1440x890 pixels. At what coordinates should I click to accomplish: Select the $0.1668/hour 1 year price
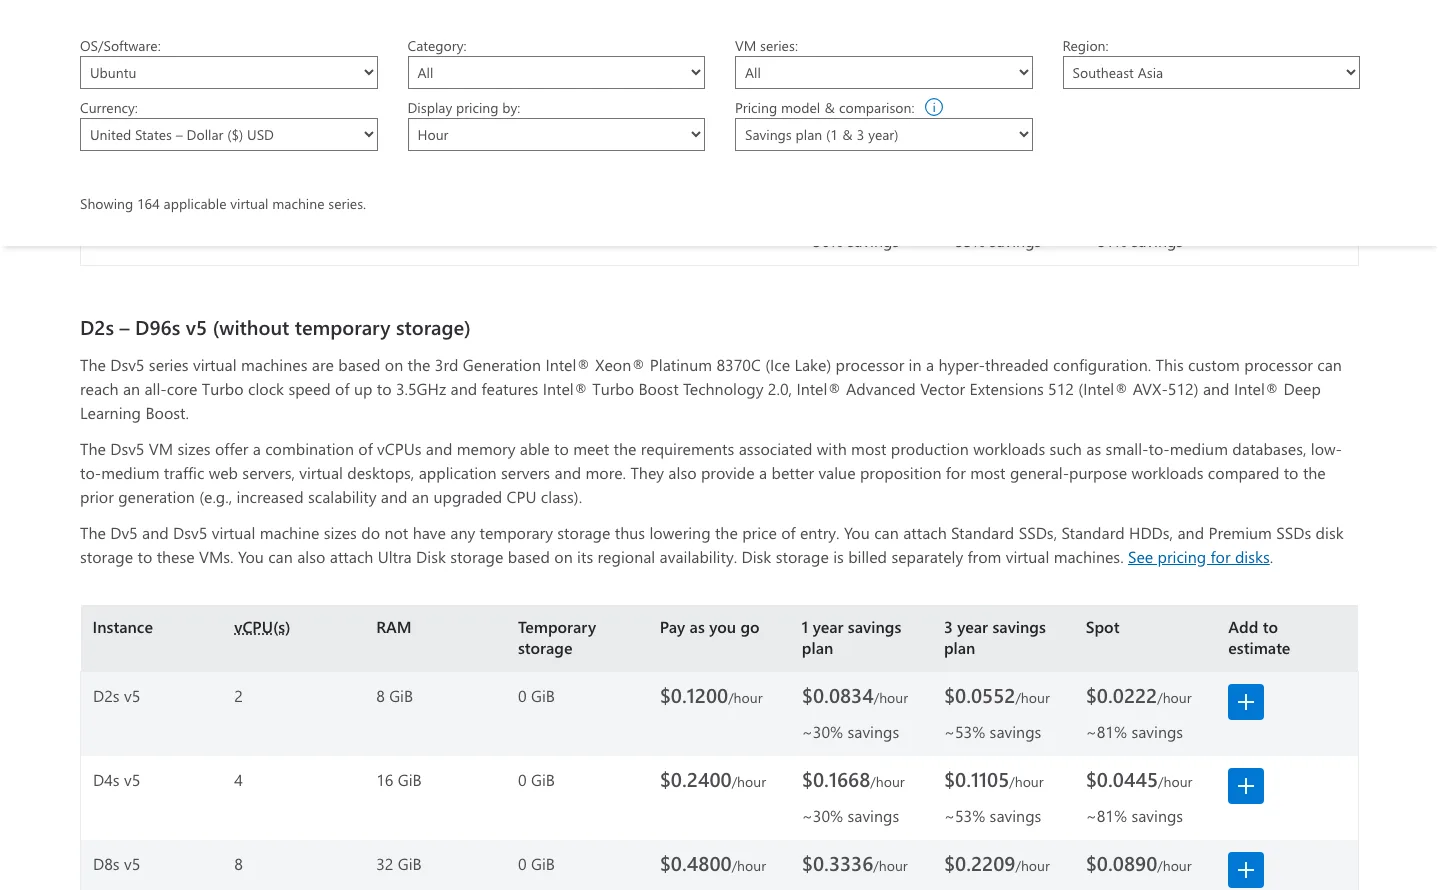[x=853, y=781]
